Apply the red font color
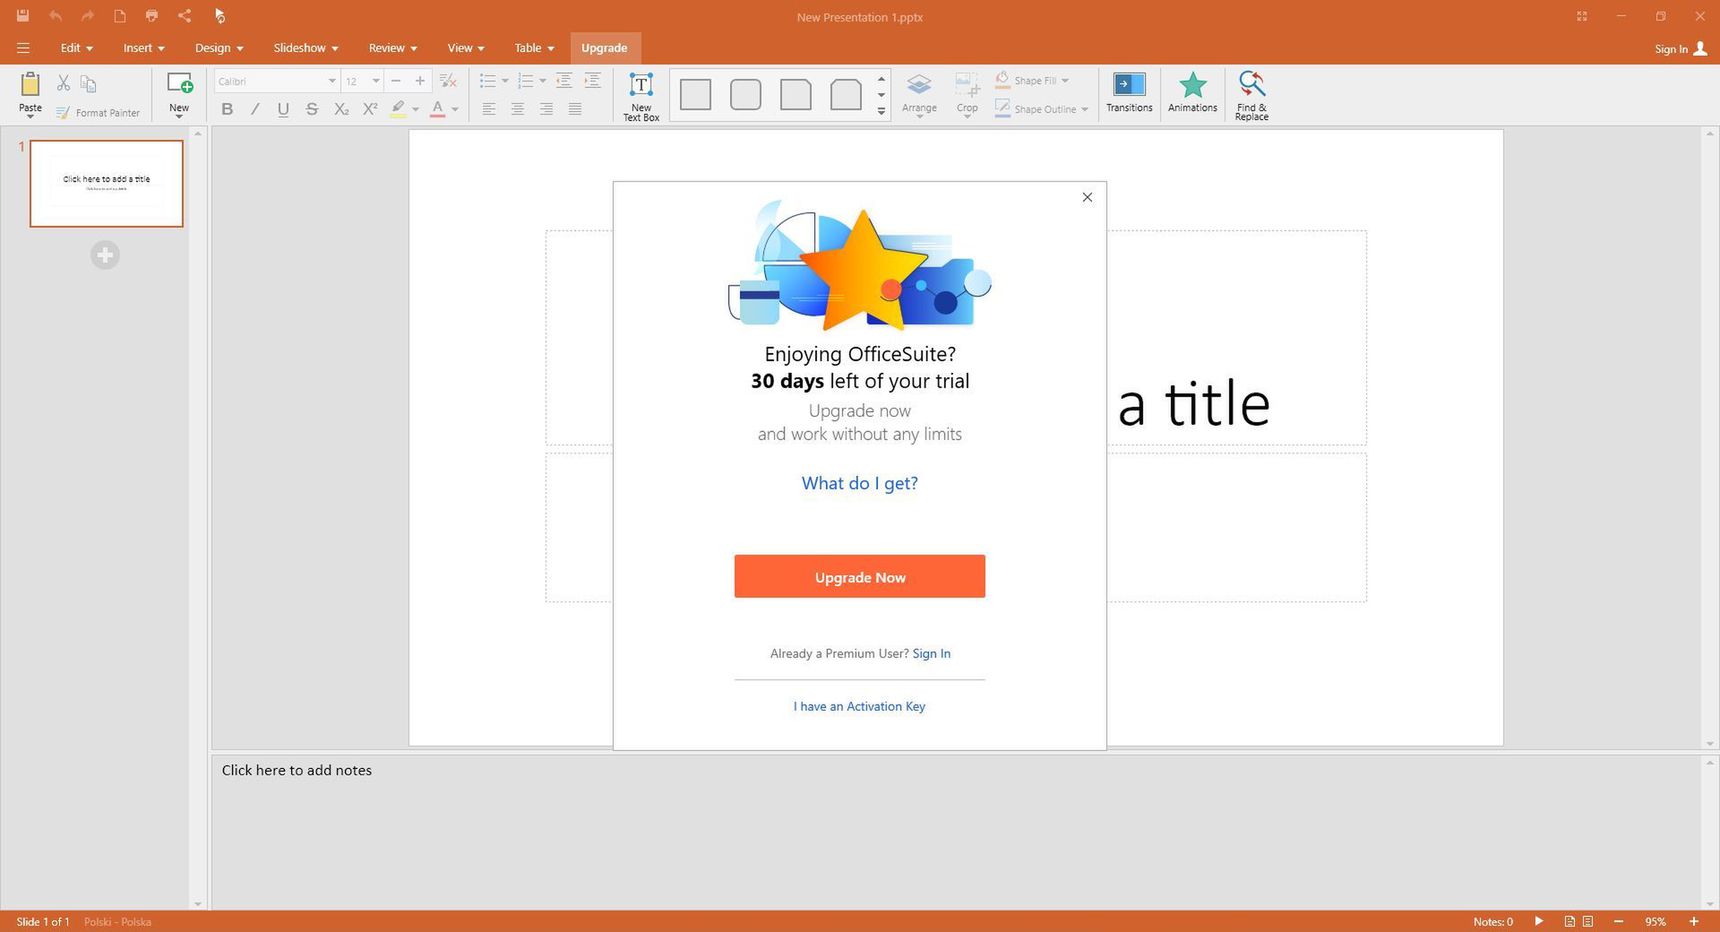Viewport: 1720px width, 932px height. tap(437, 109)
